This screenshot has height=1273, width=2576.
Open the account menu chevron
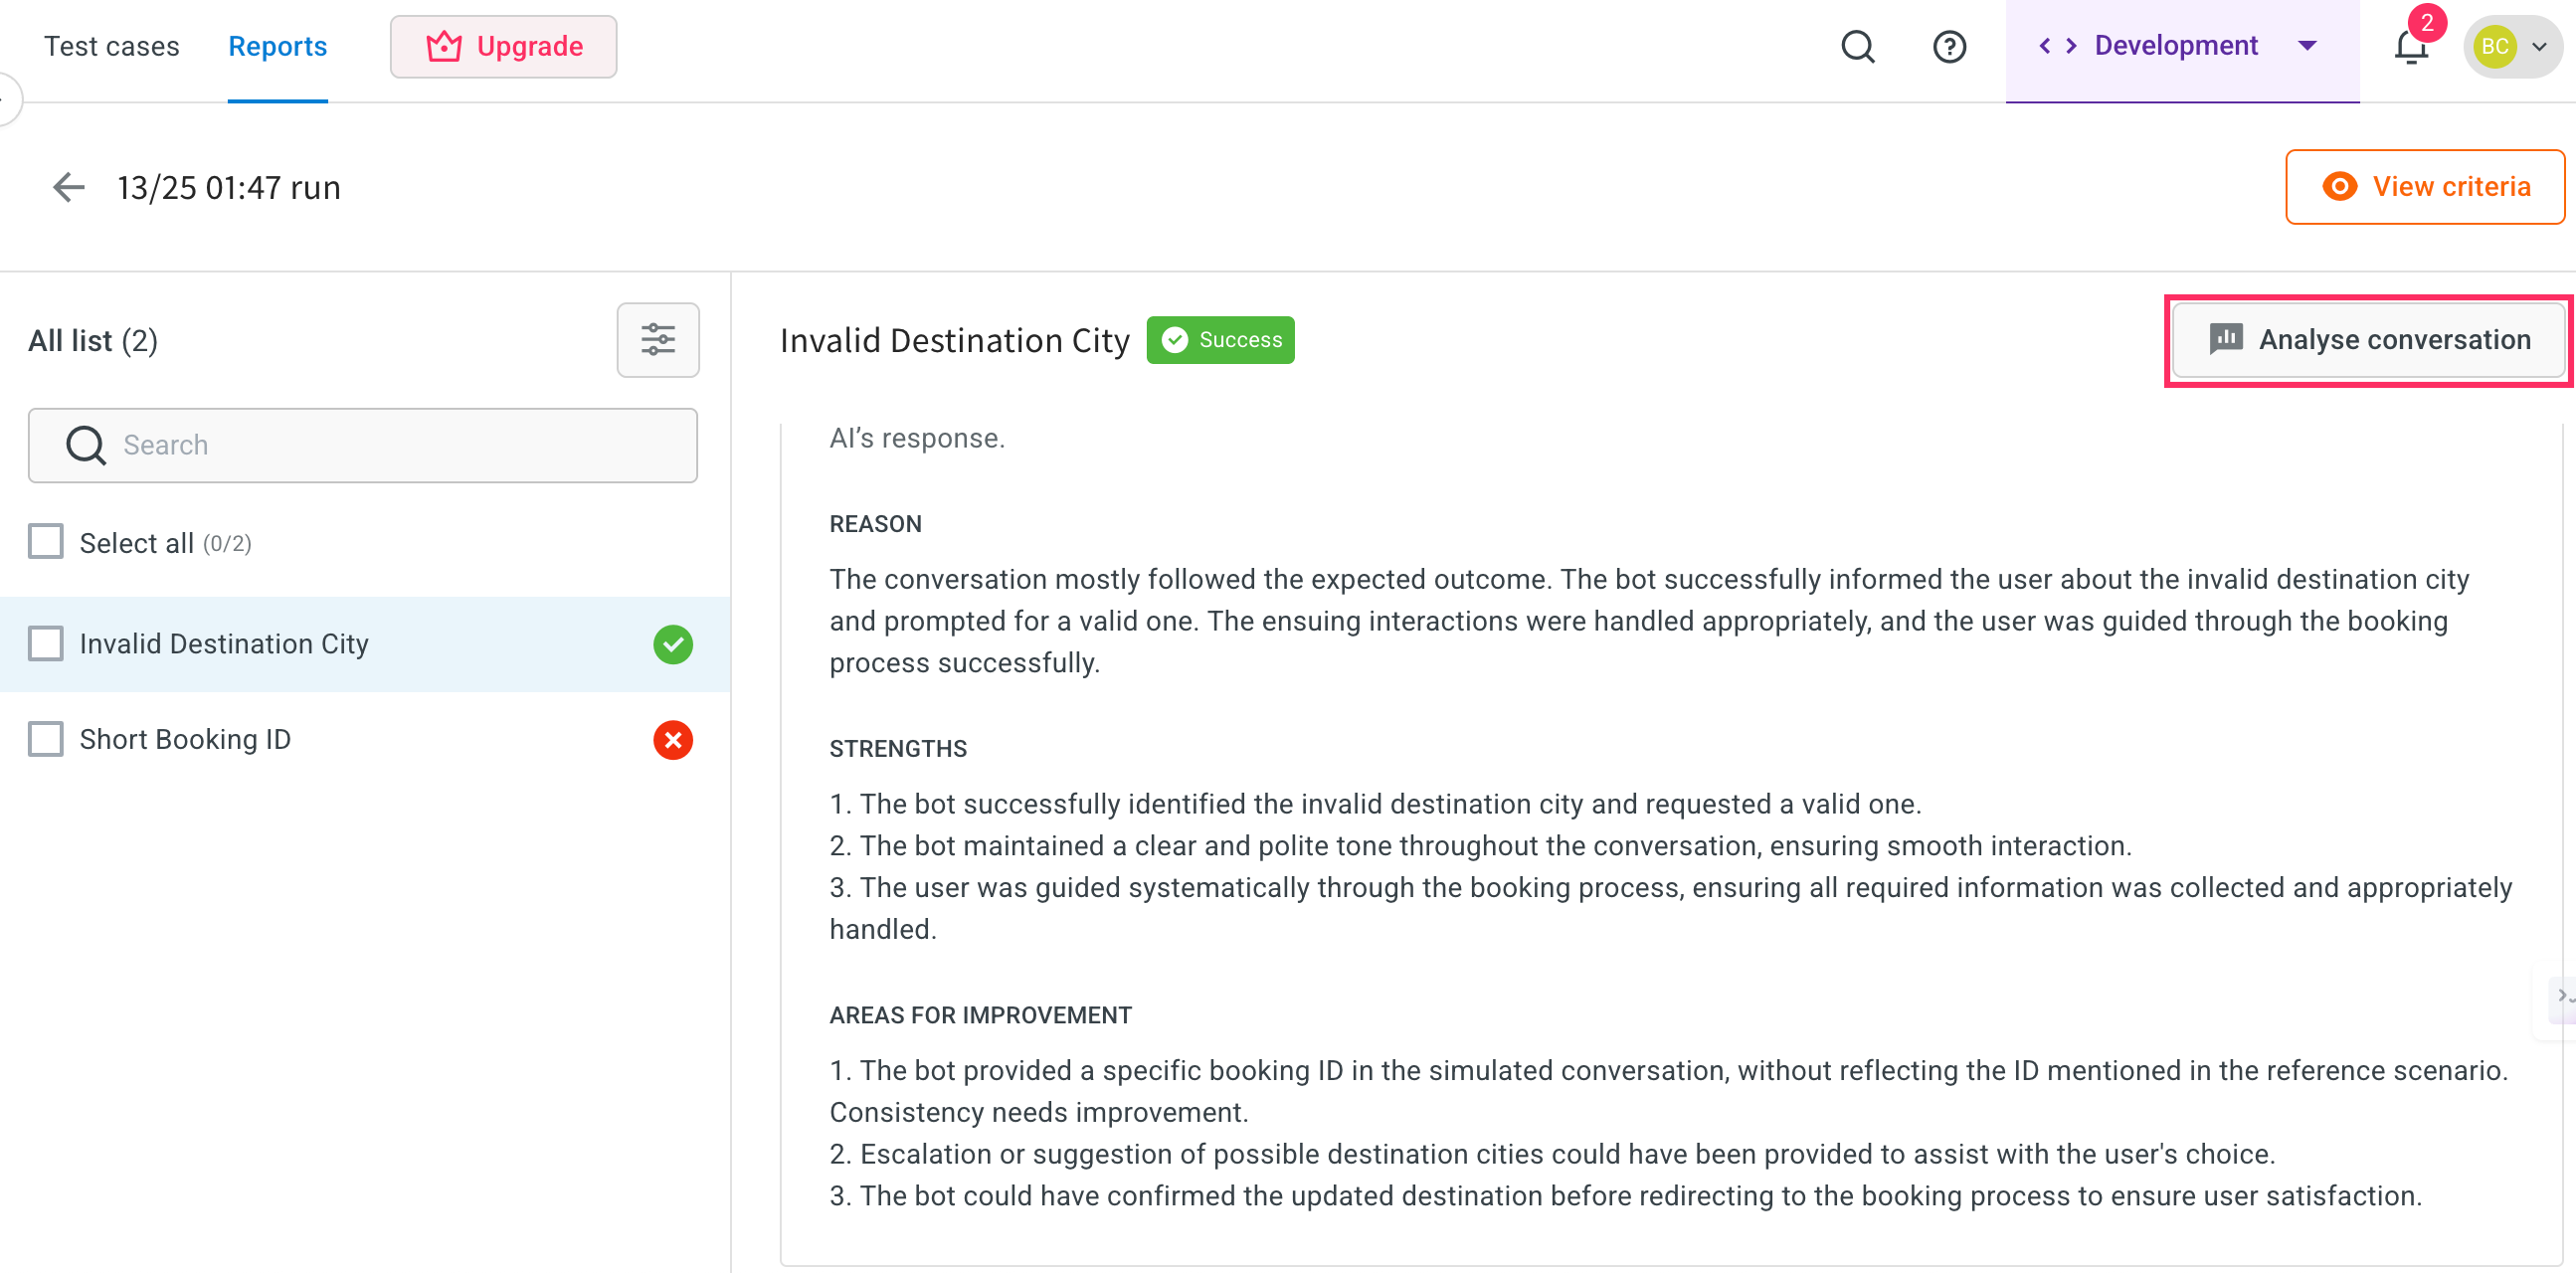[x=2539, y=46]
